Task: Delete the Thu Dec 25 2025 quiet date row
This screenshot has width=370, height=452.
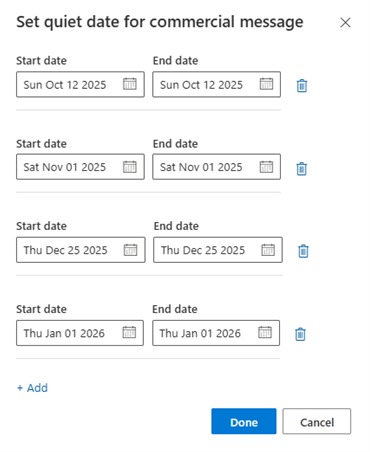Action: click(303, 251)
